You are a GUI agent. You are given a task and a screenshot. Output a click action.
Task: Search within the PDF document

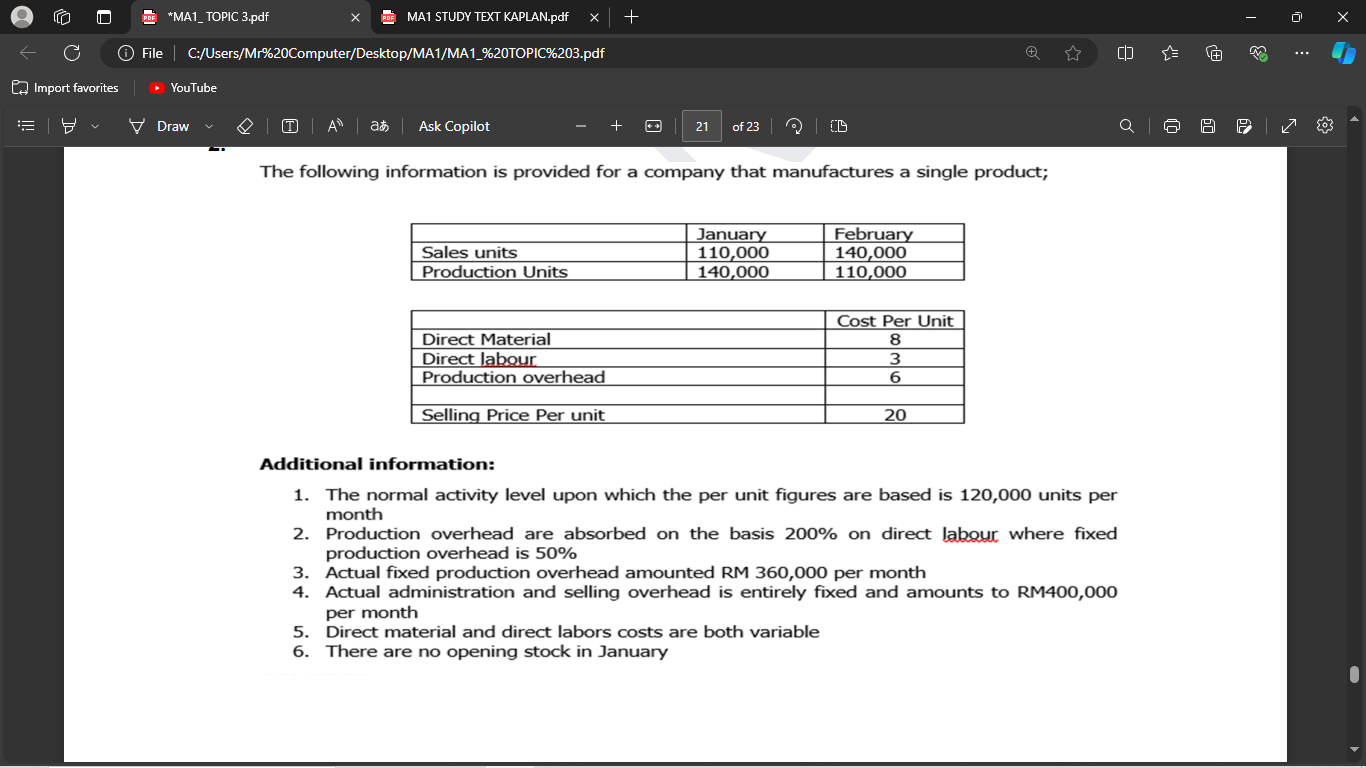(1127, 126)
